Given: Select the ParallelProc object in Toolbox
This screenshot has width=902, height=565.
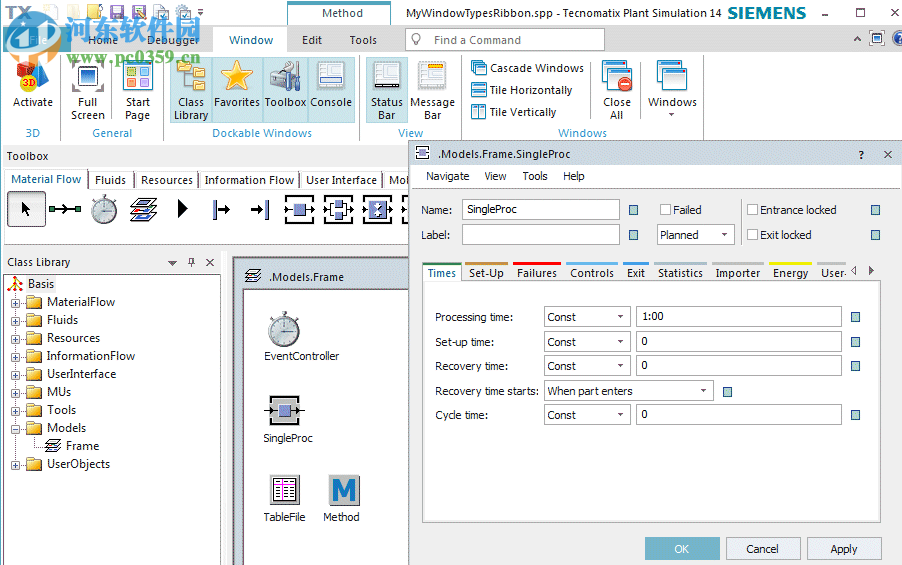Looking at the screenshot, I should (338, 209).
